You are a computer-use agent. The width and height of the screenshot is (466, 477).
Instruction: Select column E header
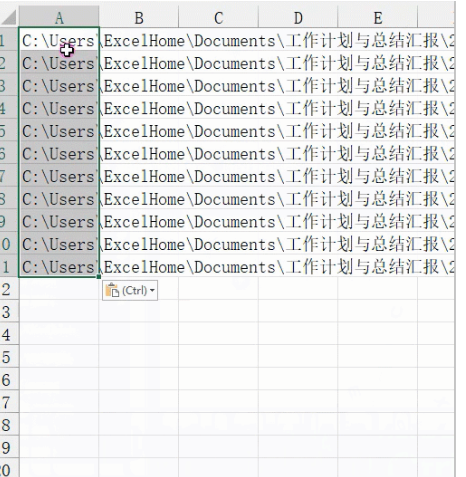(377, 18)
